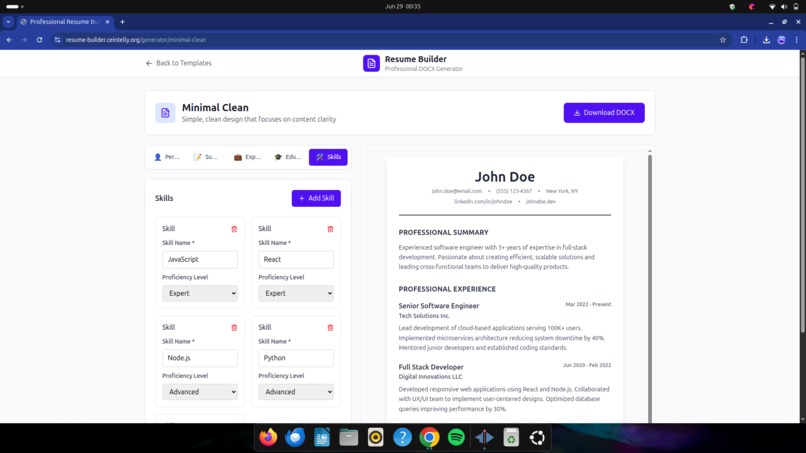Remove the Node.js skill with trash icon
The height and width of the screenshot is (453, 806).
(x=234, y=328)
